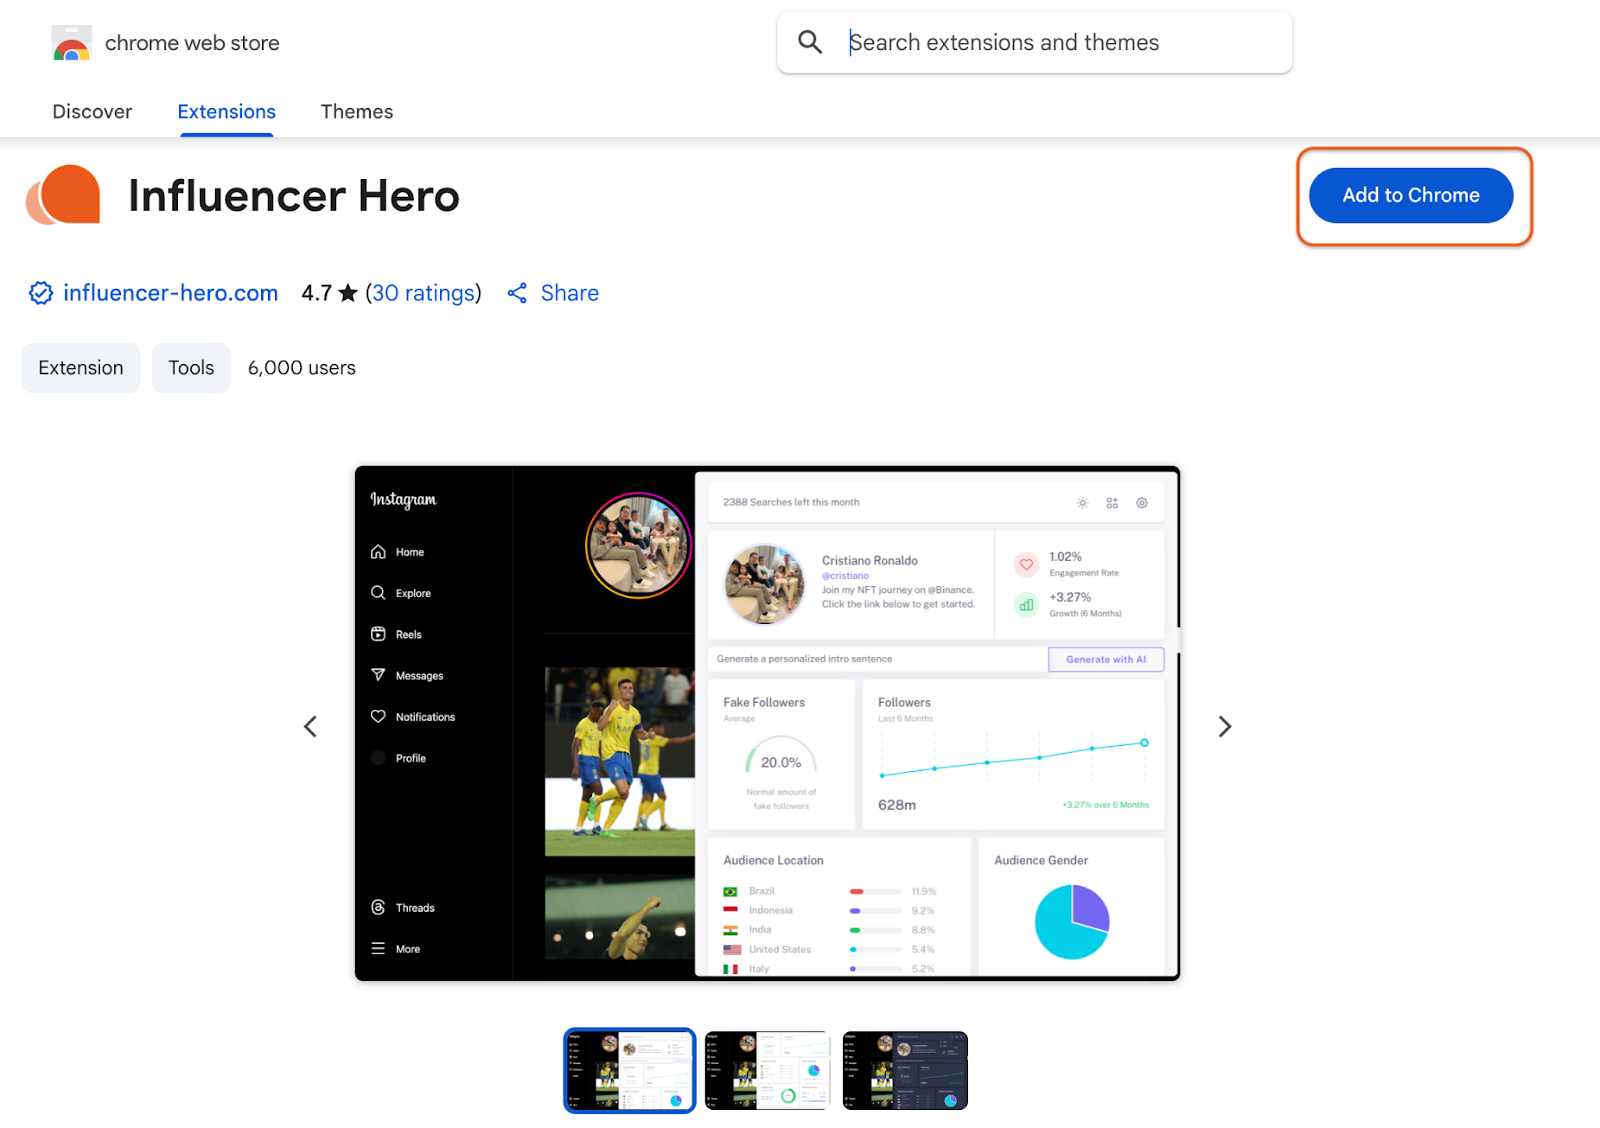Click the Share link
The image size is (1600, 1128).
point(570,293)
